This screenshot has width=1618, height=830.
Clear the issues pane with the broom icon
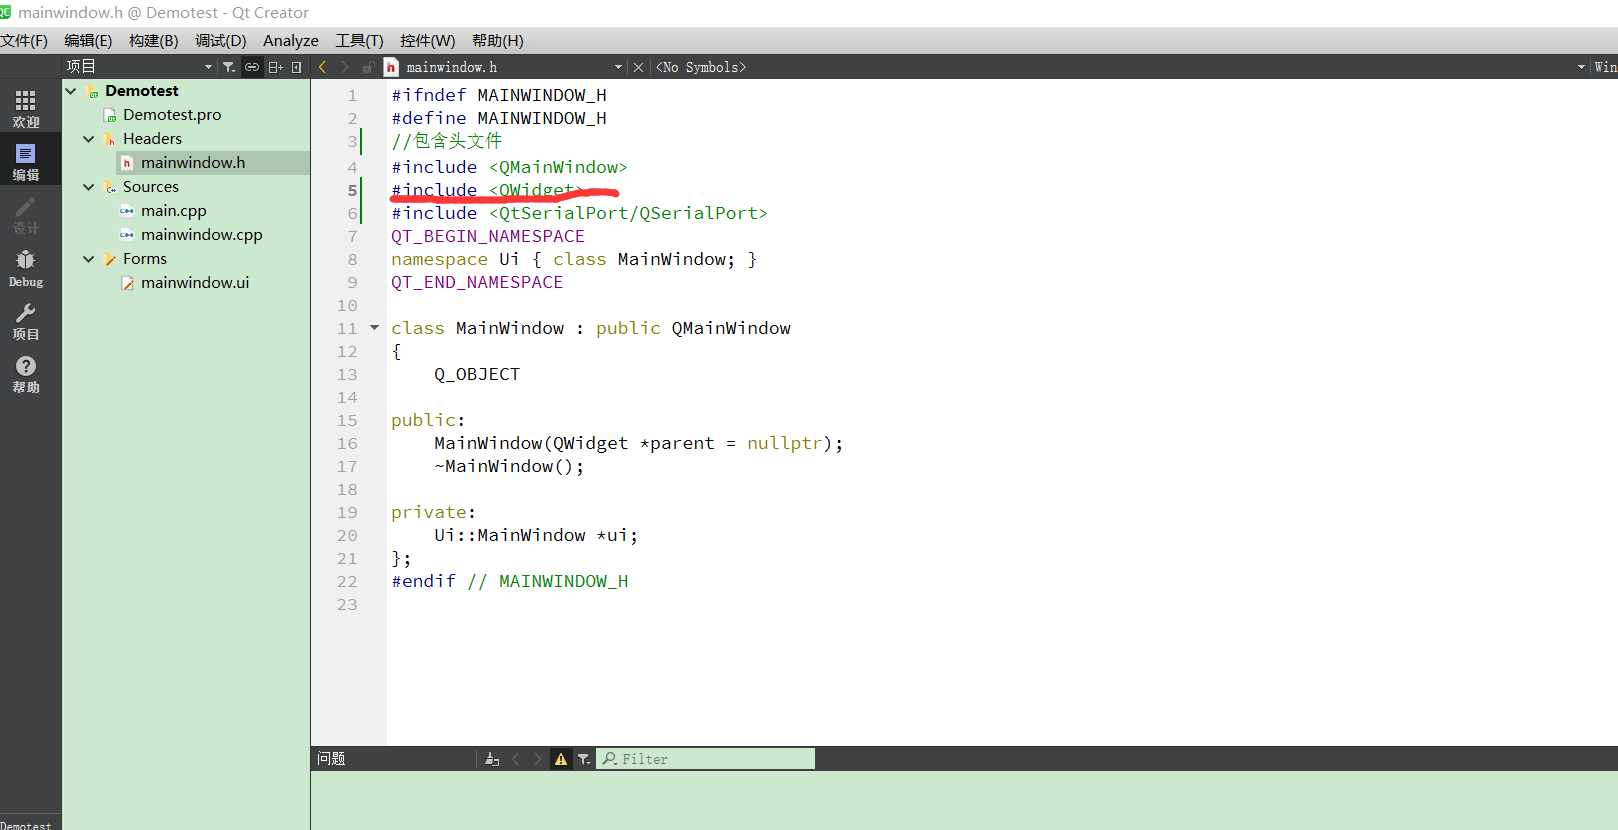[492, 759]
